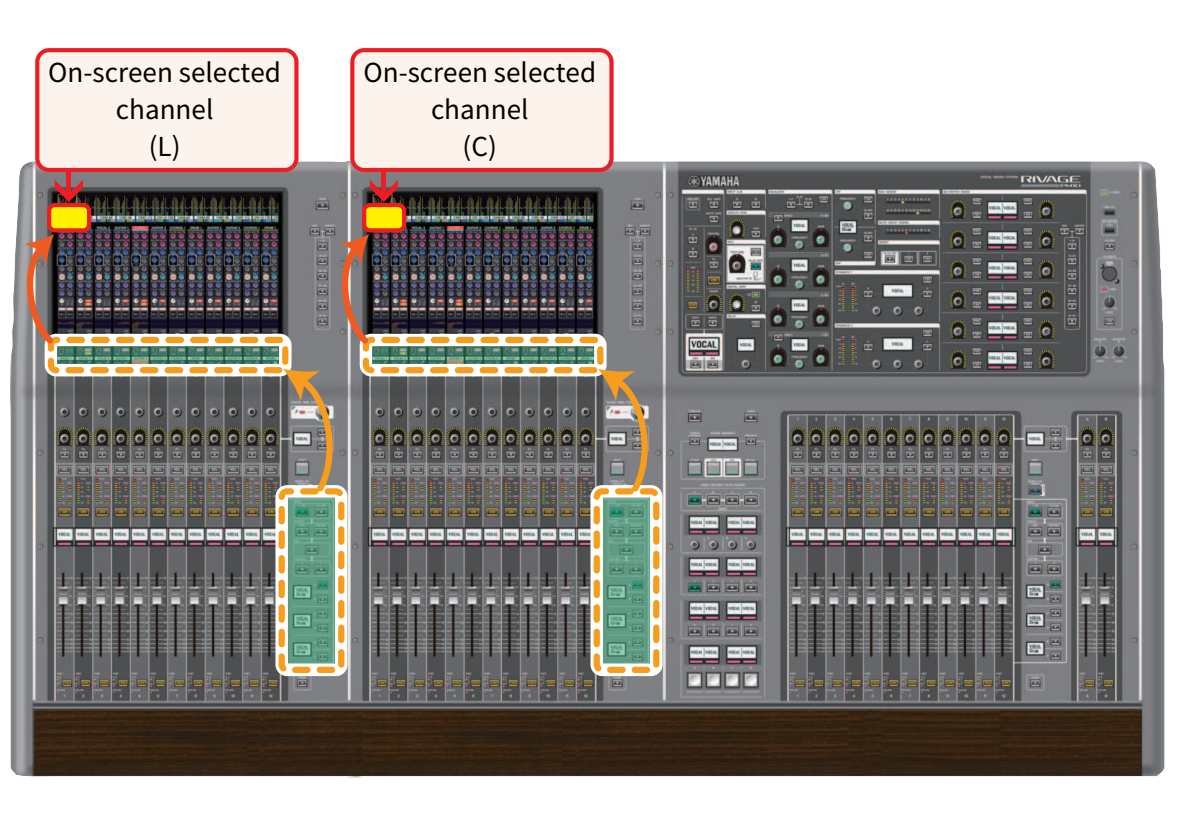
Task: Select the highlighted layer keys in left bay
Action: pyautogui.click(x=310, y=580)
